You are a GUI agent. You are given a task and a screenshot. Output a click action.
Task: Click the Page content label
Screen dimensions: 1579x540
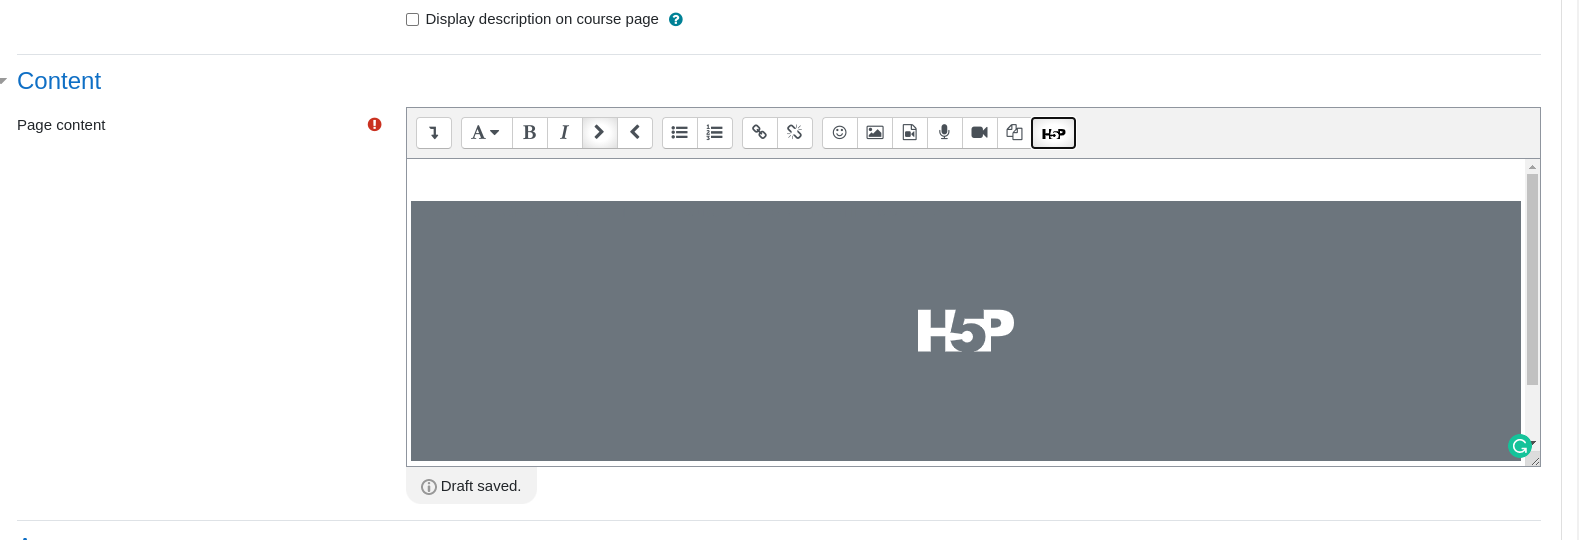[x=61, y=125]
